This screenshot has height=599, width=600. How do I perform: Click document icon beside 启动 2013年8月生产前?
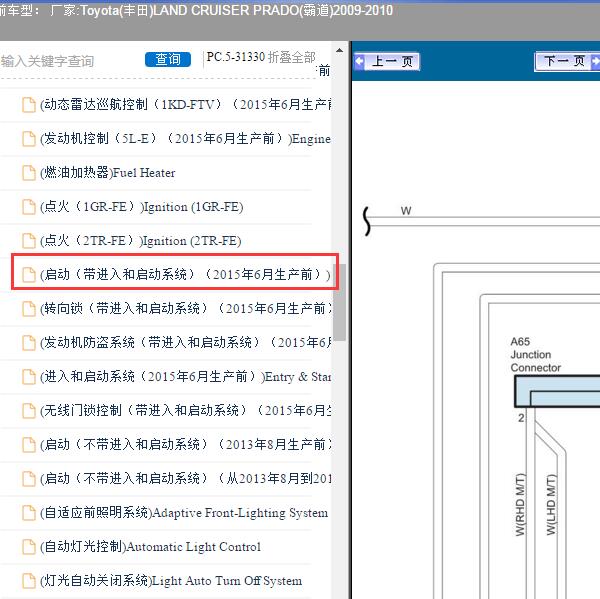28,445
